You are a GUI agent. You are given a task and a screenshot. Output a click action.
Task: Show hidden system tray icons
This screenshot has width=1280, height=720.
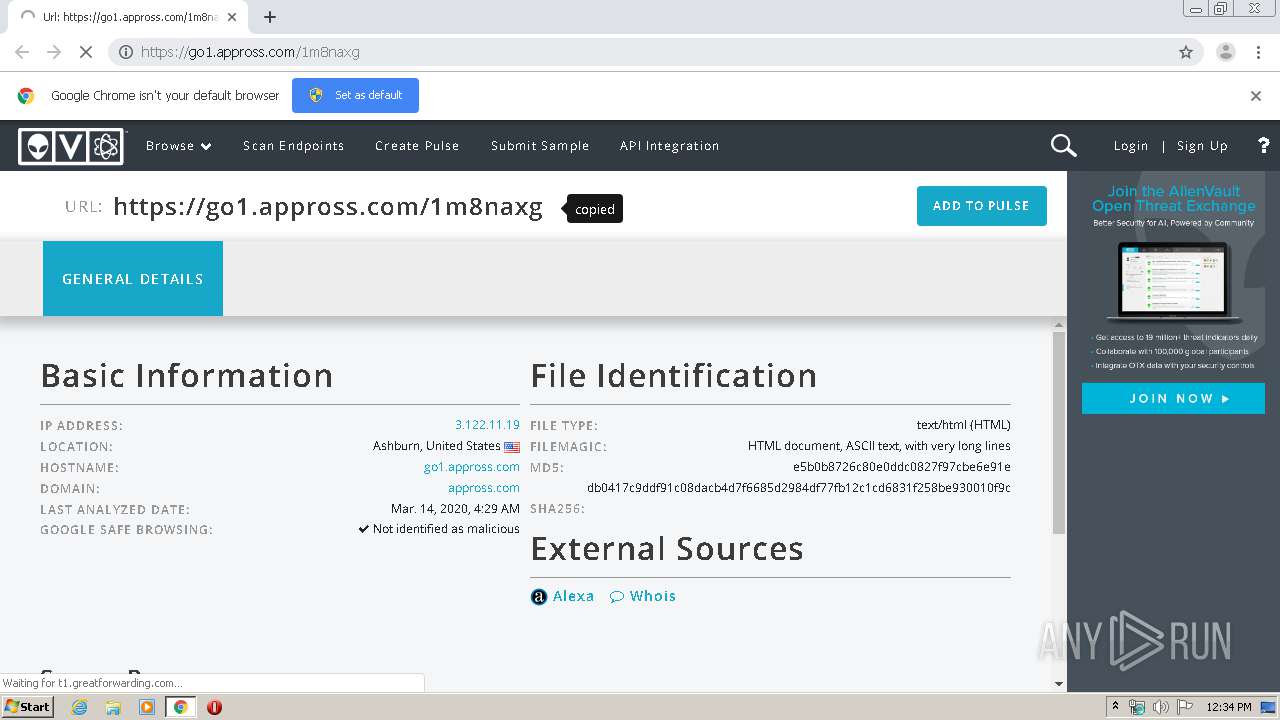tap(1115, 707)
